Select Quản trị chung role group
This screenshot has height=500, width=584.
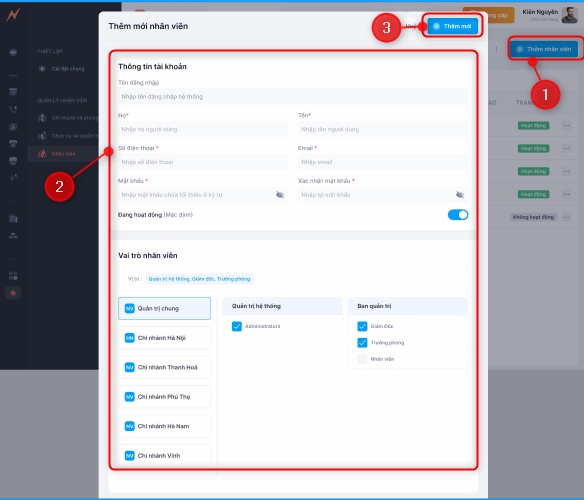tap(164, 308)
